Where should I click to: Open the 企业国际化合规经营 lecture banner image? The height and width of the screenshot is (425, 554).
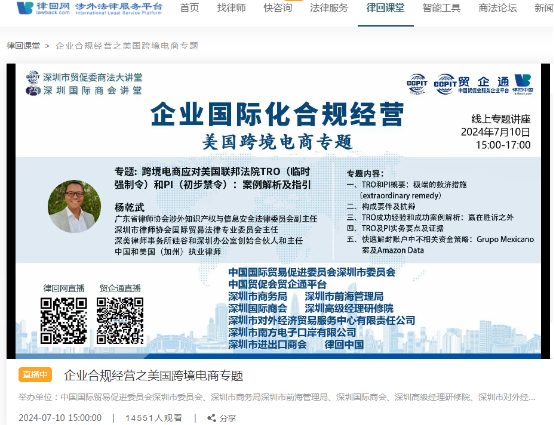[x=278, y=211]
